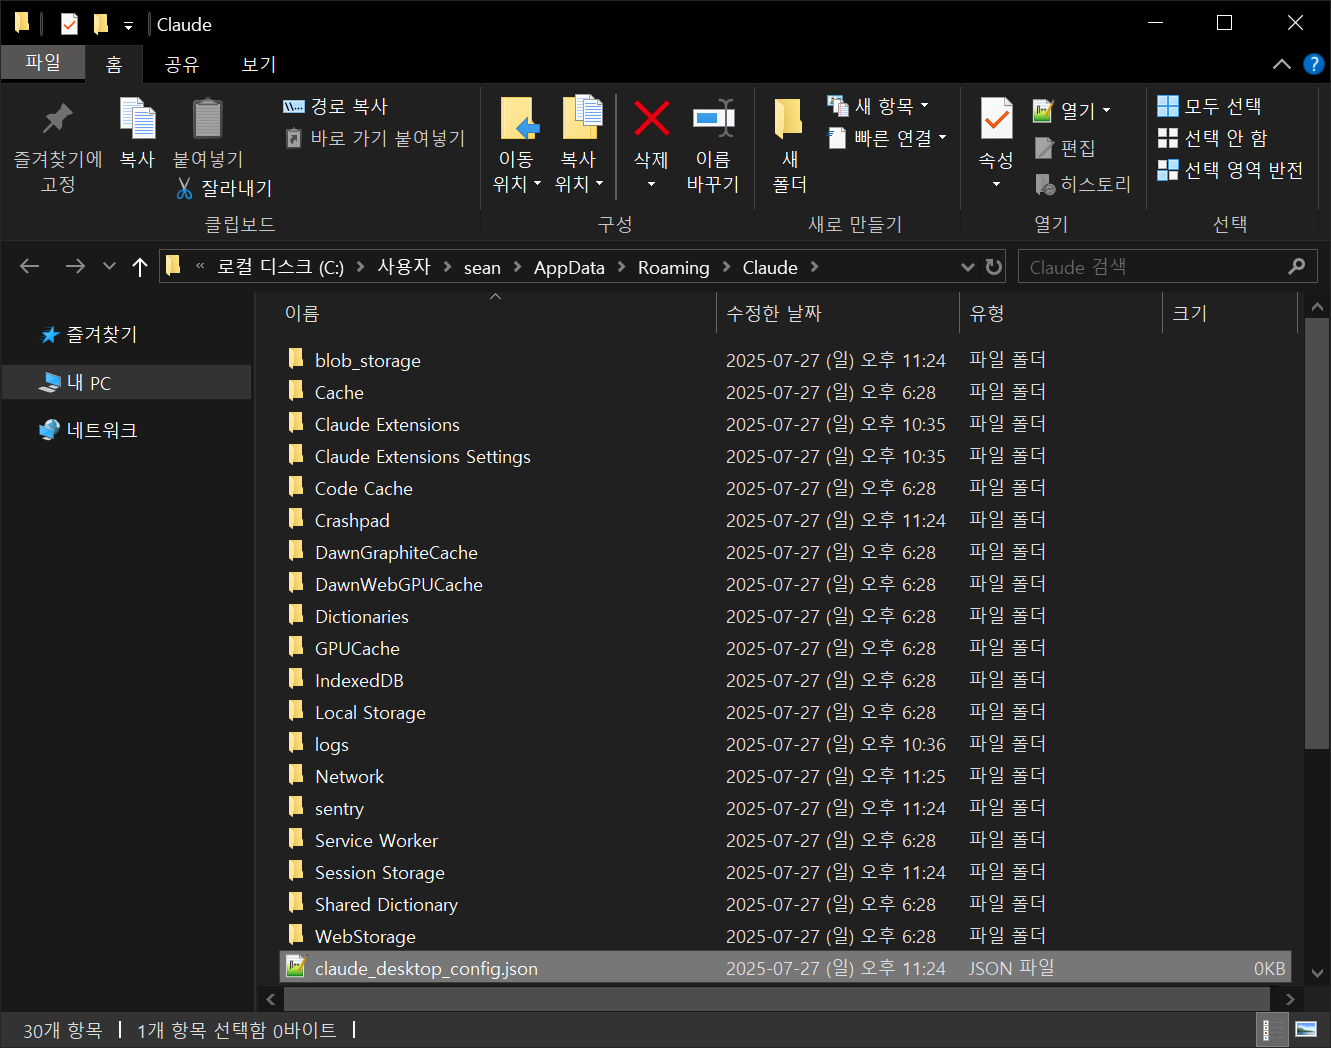
Task: Click the AppData breadcrumb in address bar
Action: pyautogui.click(x=569, y=267)
